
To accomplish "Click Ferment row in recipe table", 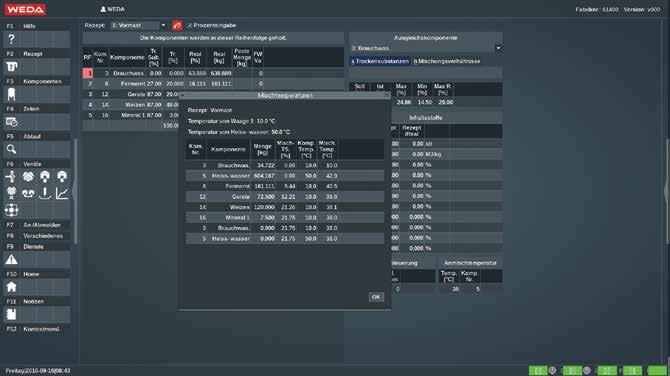I will pyautogui.click(x=213, y=84).
